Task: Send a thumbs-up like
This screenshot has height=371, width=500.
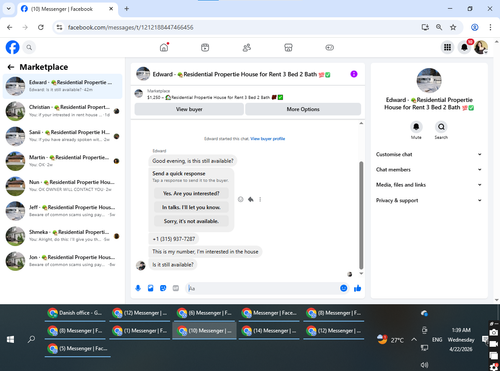Action: pos(357,288)
